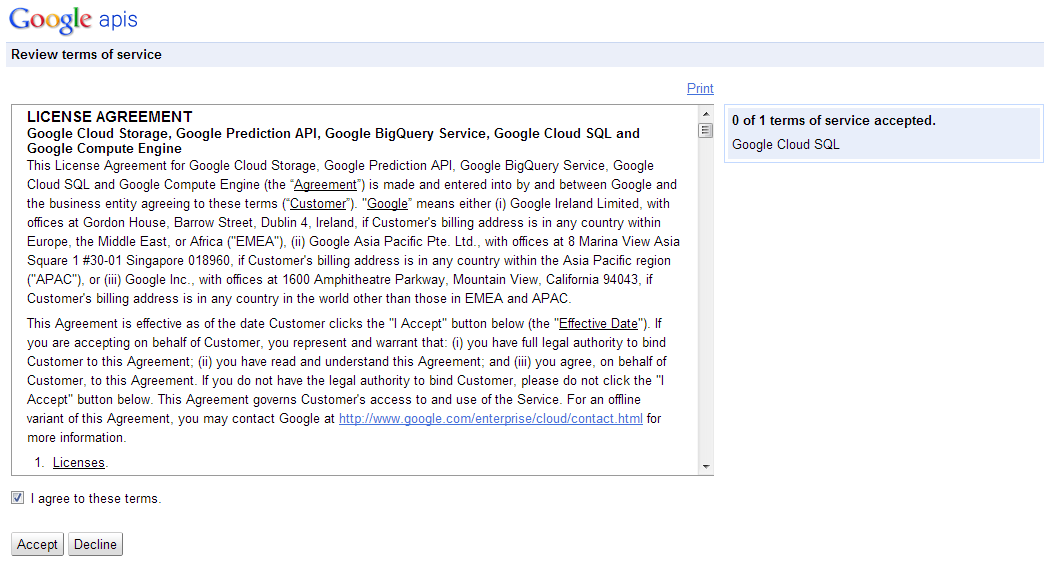Open the enterprise cloud contact.html link

(x=490, y=419)
